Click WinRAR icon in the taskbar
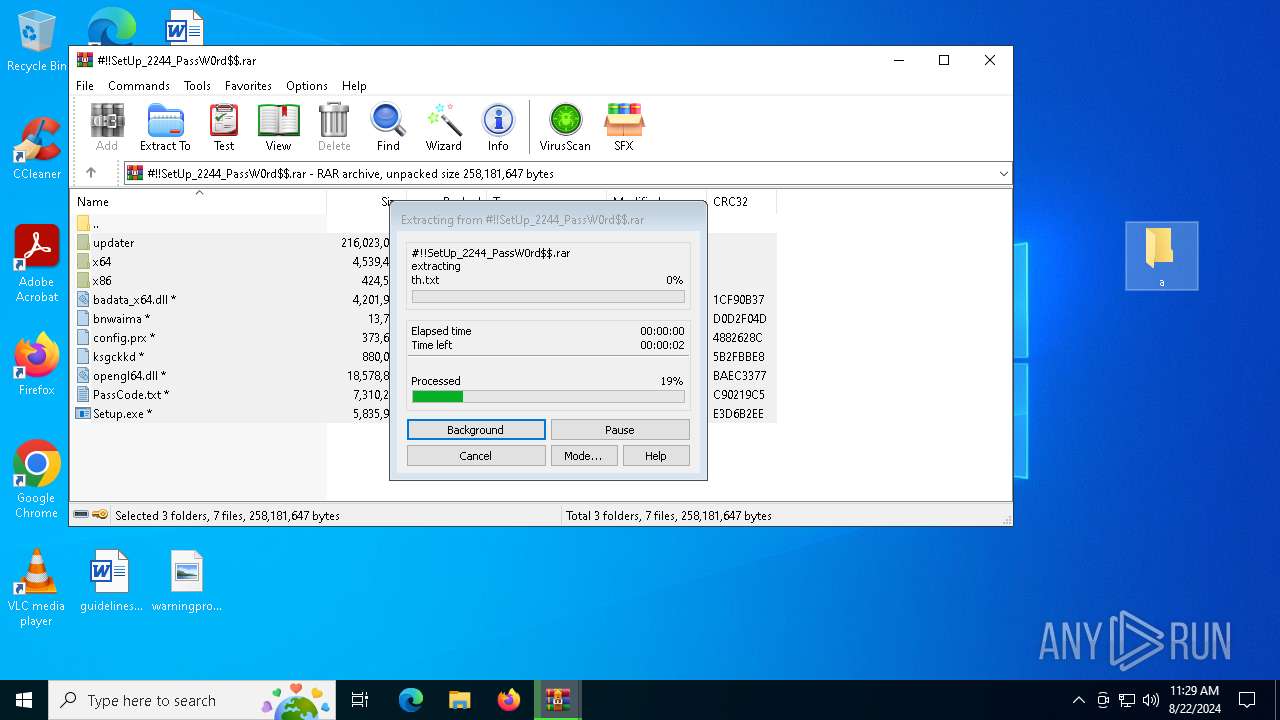Image resolution: width=1280 pixels, height=720 pixels. 557,700
